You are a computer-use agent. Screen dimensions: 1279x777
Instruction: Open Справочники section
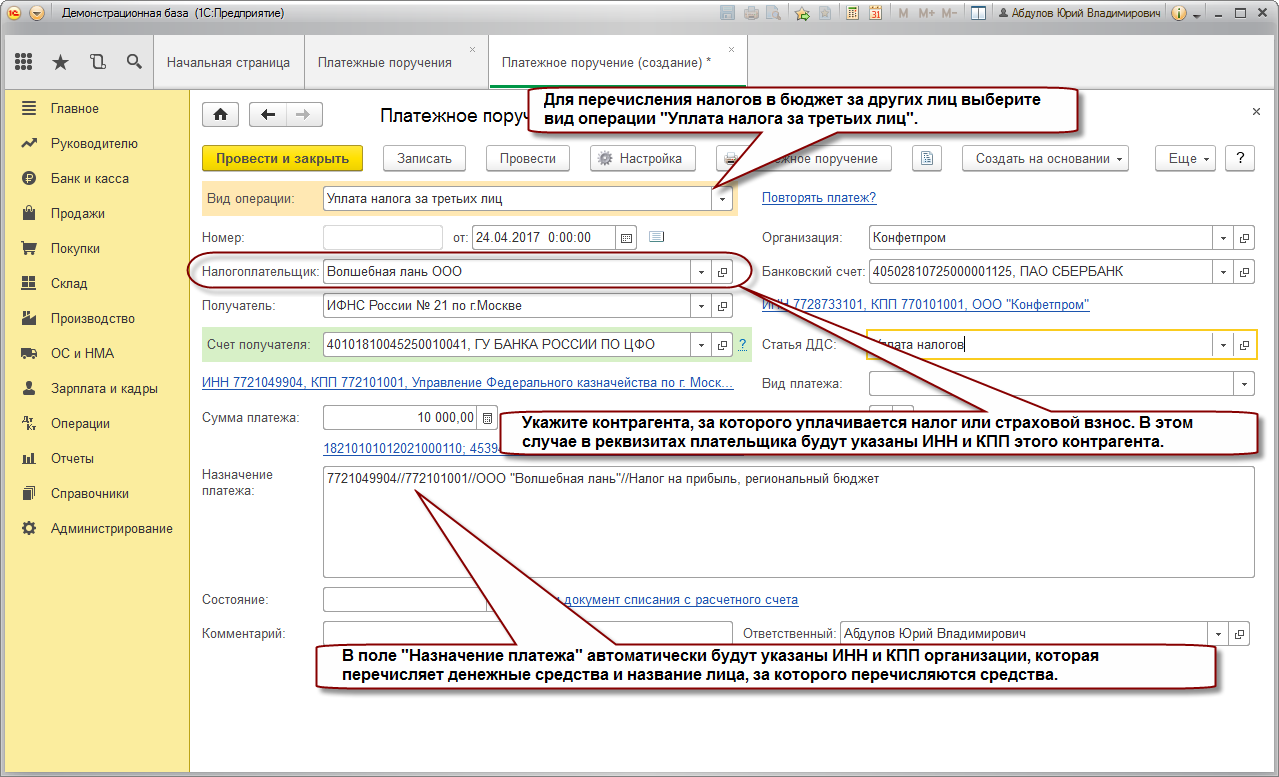tap(90, 493)
